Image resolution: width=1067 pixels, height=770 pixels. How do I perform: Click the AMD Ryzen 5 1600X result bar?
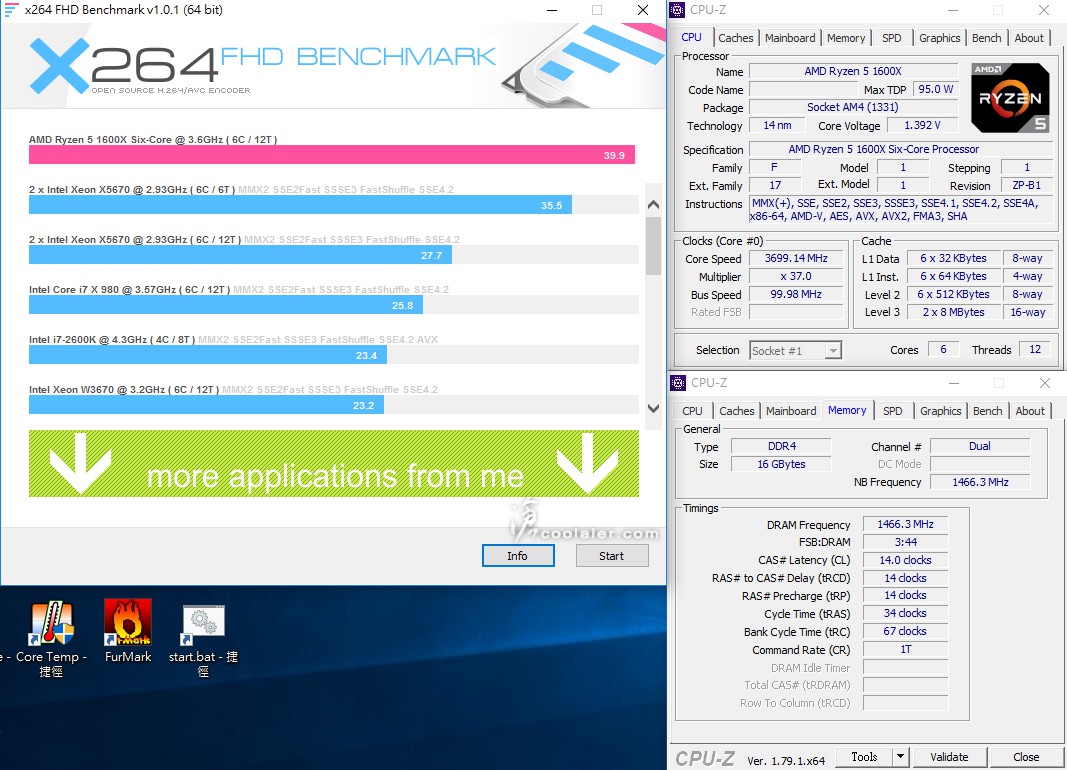point(331,155)
